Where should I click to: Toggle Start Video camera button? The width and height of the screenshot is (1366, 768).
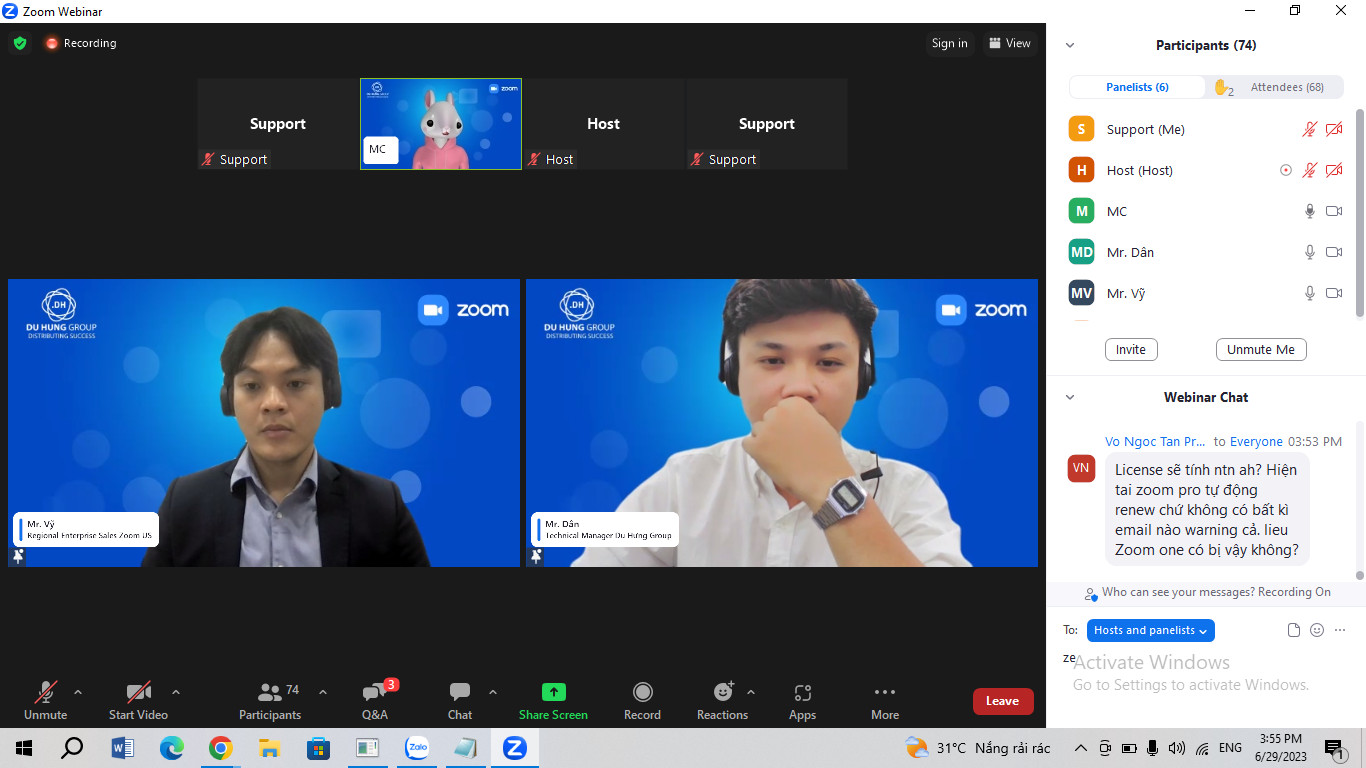138,692
